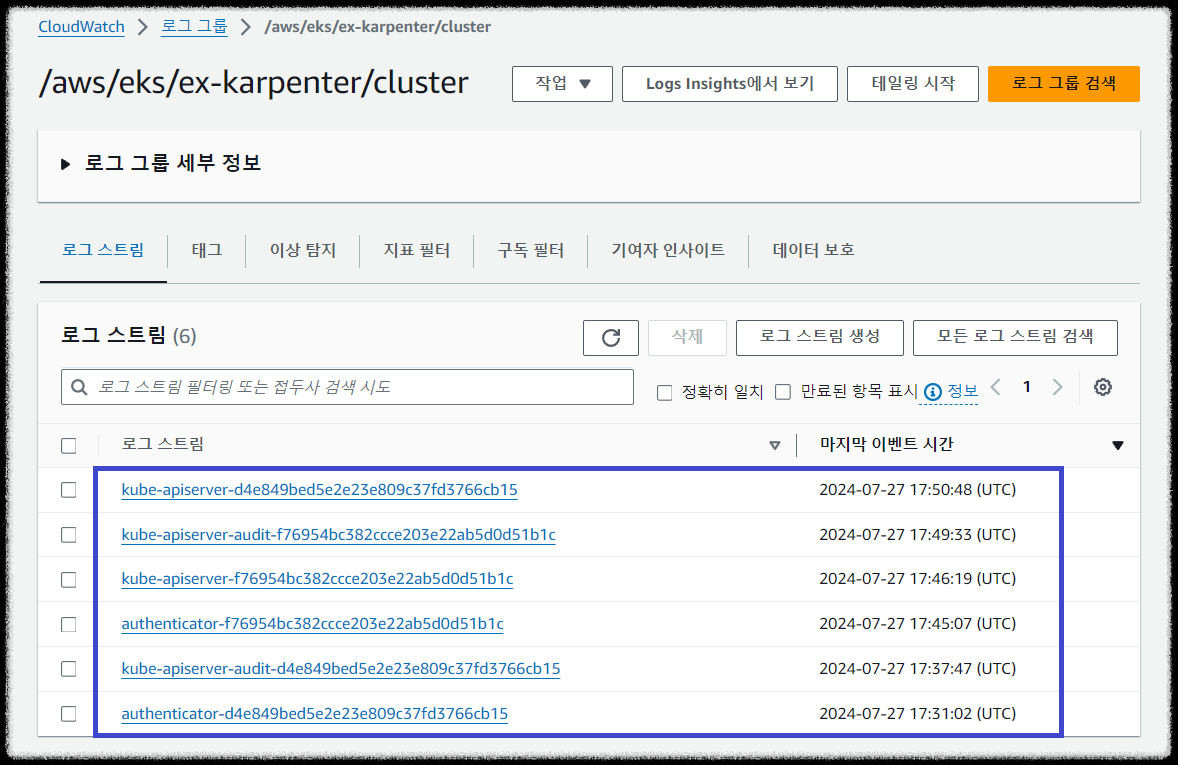The width and height of the screenshot is (1178, 765).
Task: Click 로그 스트림 생성 button
Action: [820, 337]
